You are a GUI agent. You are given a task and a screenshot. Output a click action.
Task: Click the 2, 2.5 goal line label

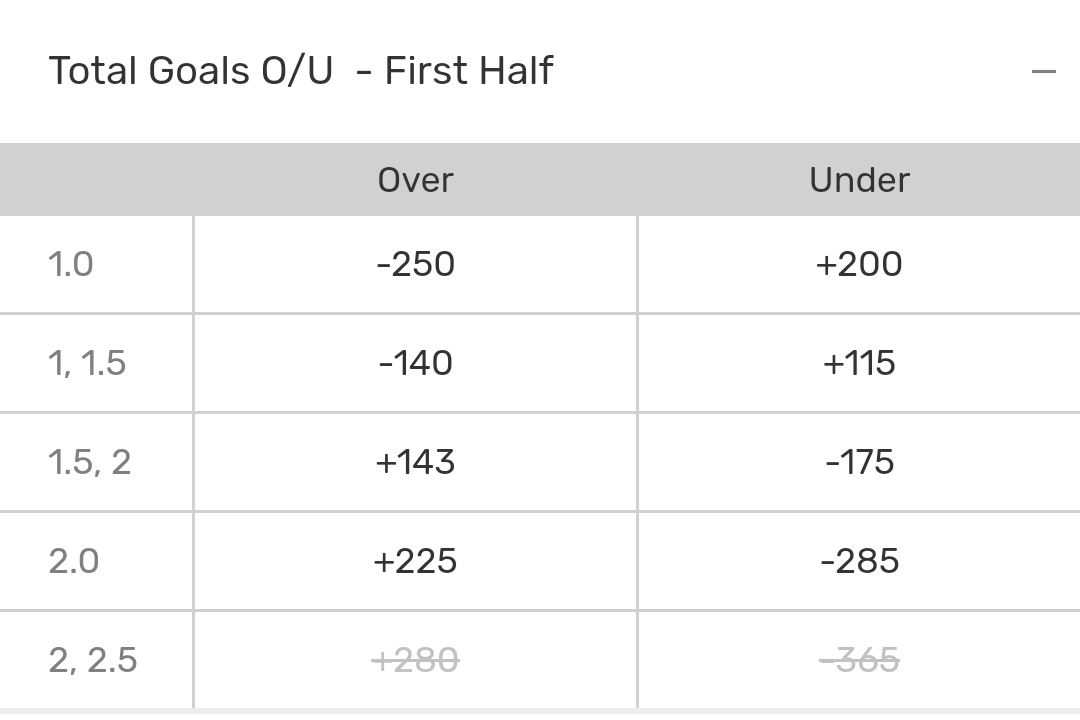93,660
